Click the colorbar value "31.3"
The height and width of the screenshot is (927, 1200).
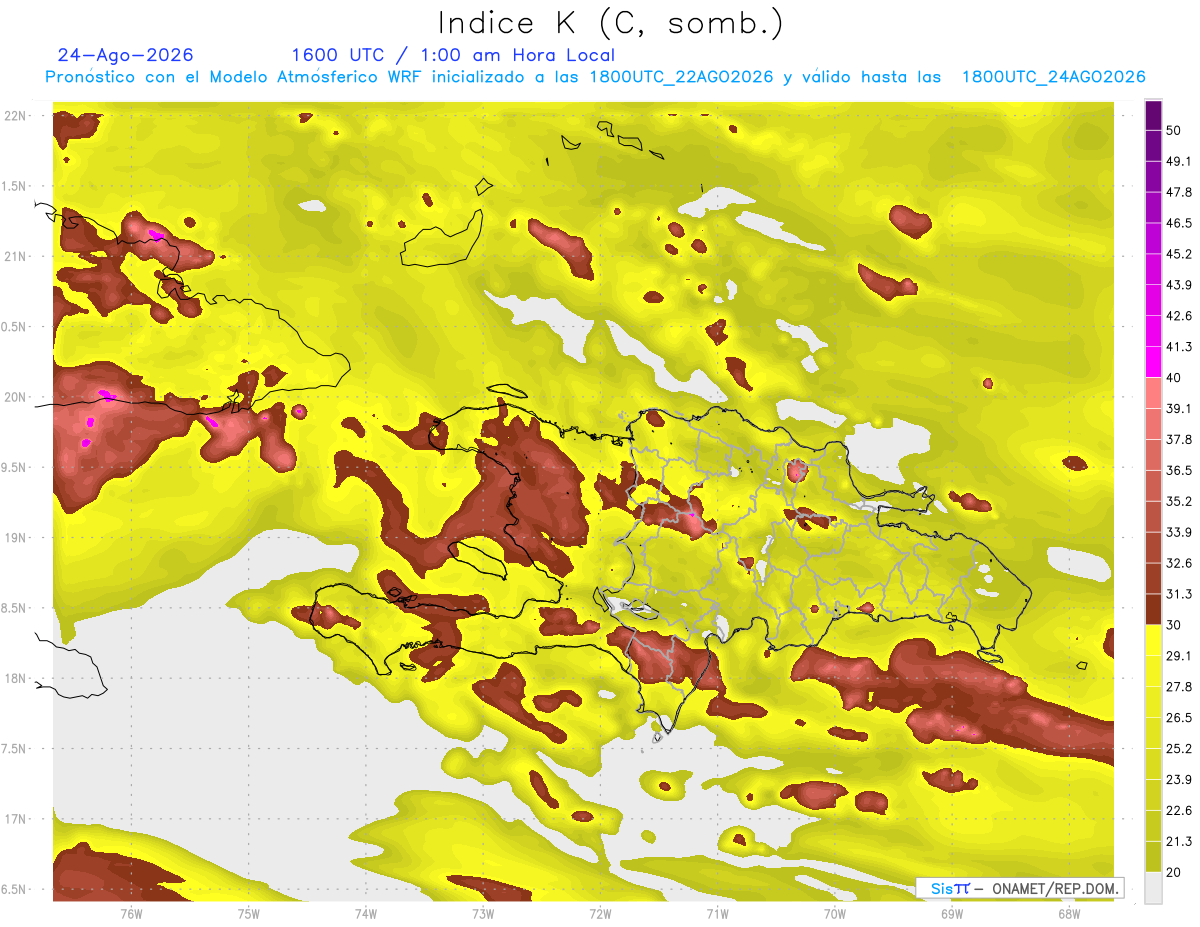pyautogui.click(x=1178, y=594)
